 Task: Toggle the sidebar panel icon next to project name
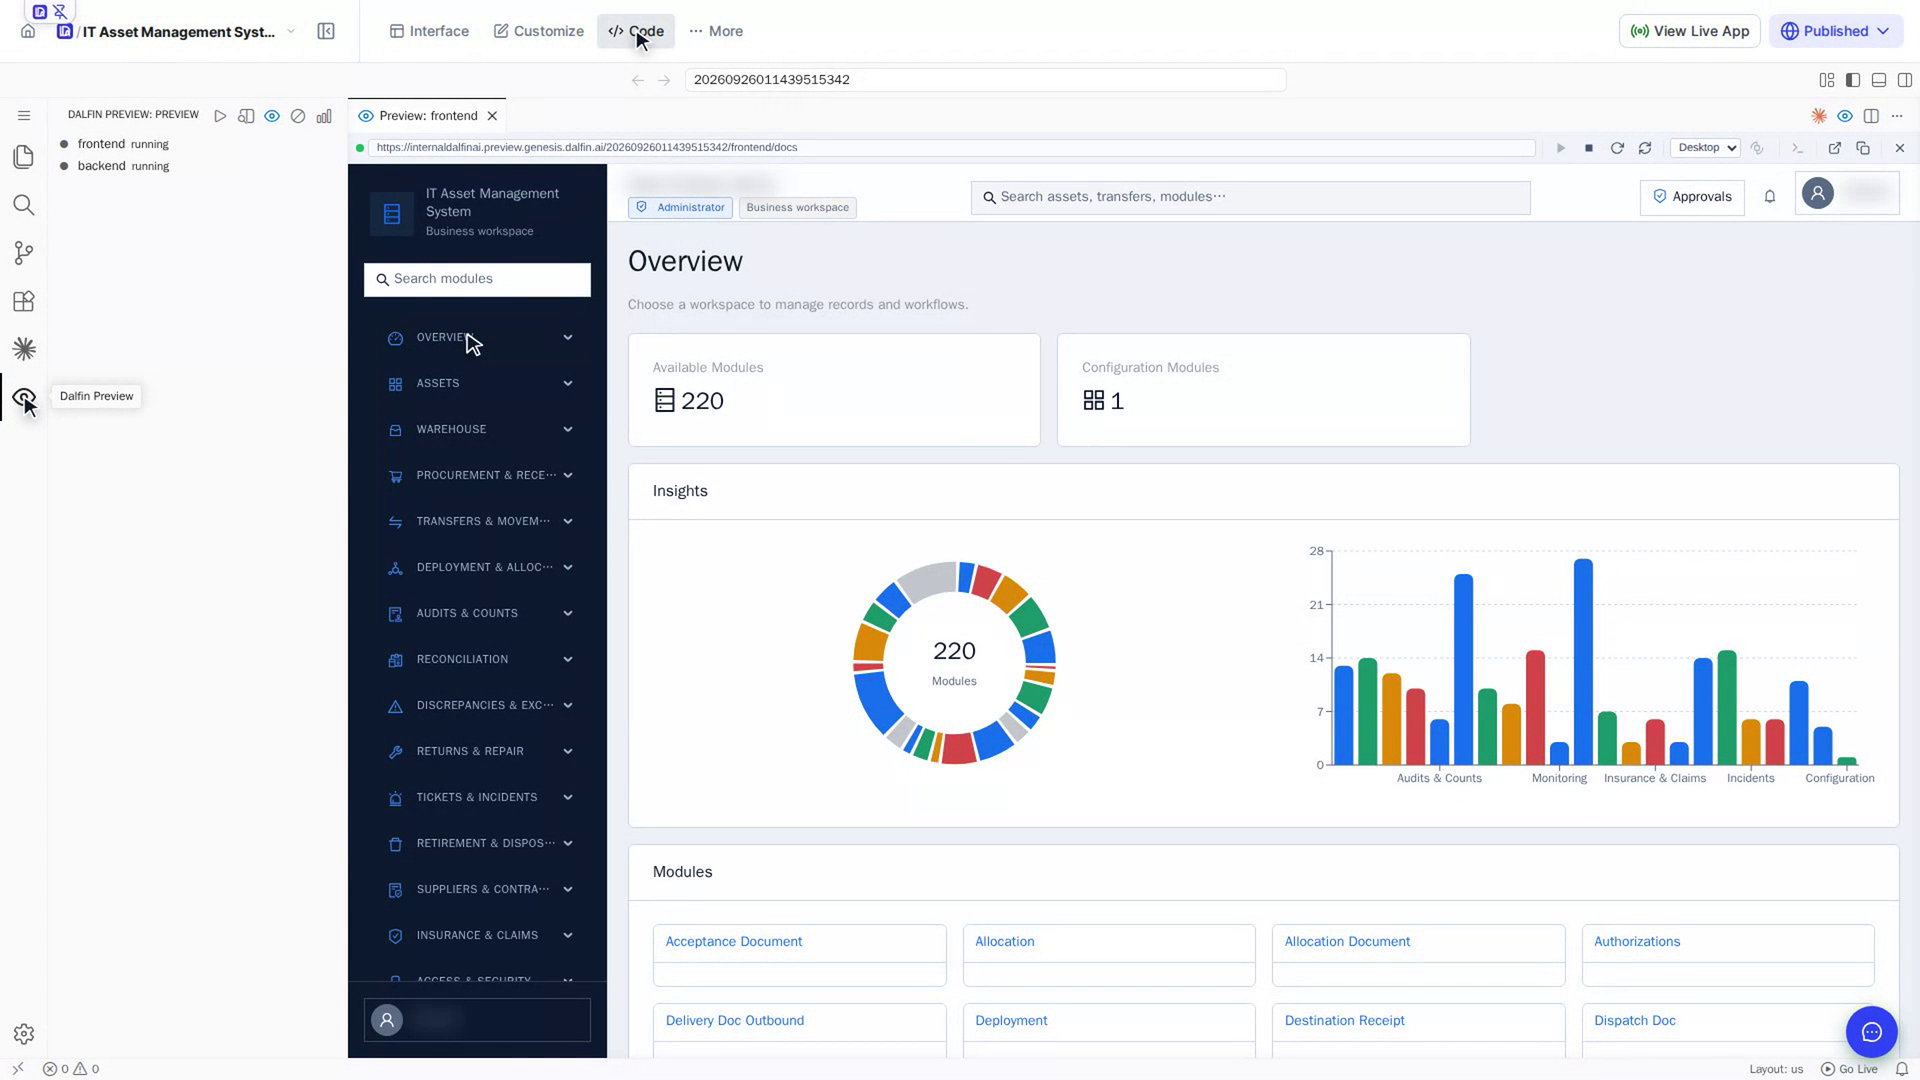click(x=326, y=31)
